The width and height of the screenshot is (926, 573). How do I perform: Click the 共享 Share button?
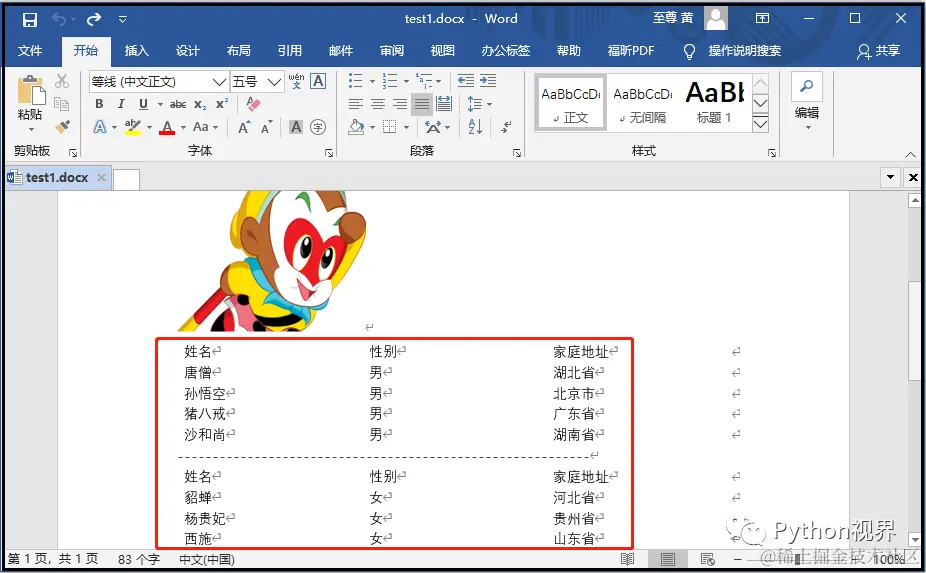(879, 51)
